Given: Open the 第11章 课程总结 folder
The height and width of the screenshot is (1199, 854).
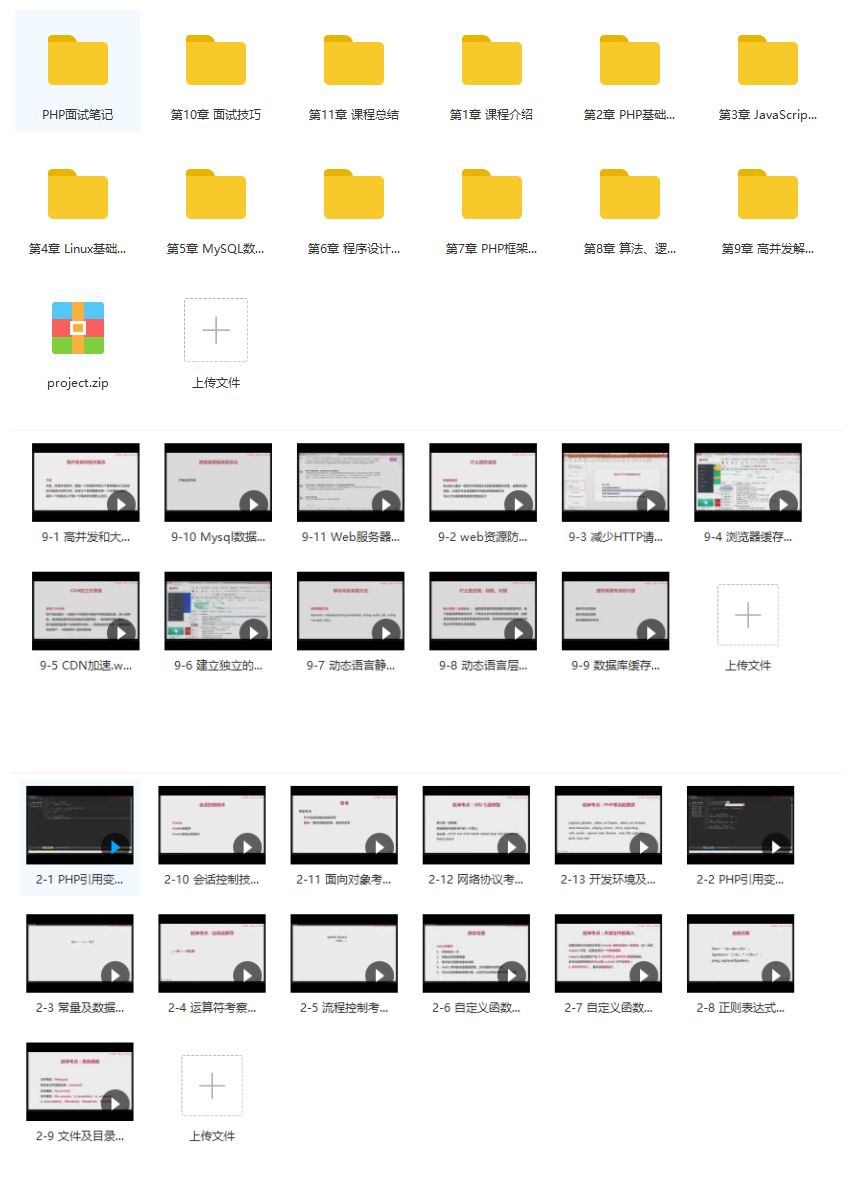Looking at the screenshot, I should (354, 60).
